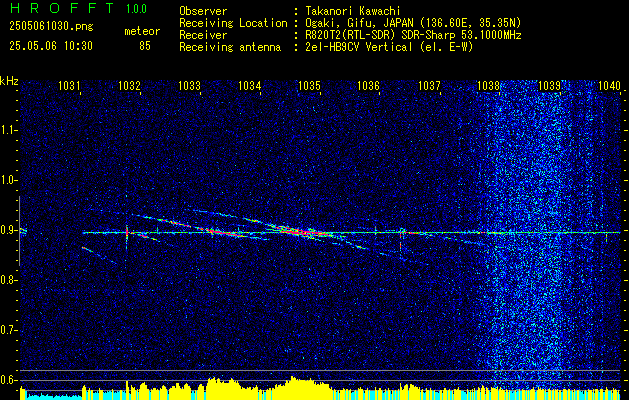The height and width of the screenshot is (400, 629).
Task: Click the 0.8 frequency axis label
Action: pos(8,280)
